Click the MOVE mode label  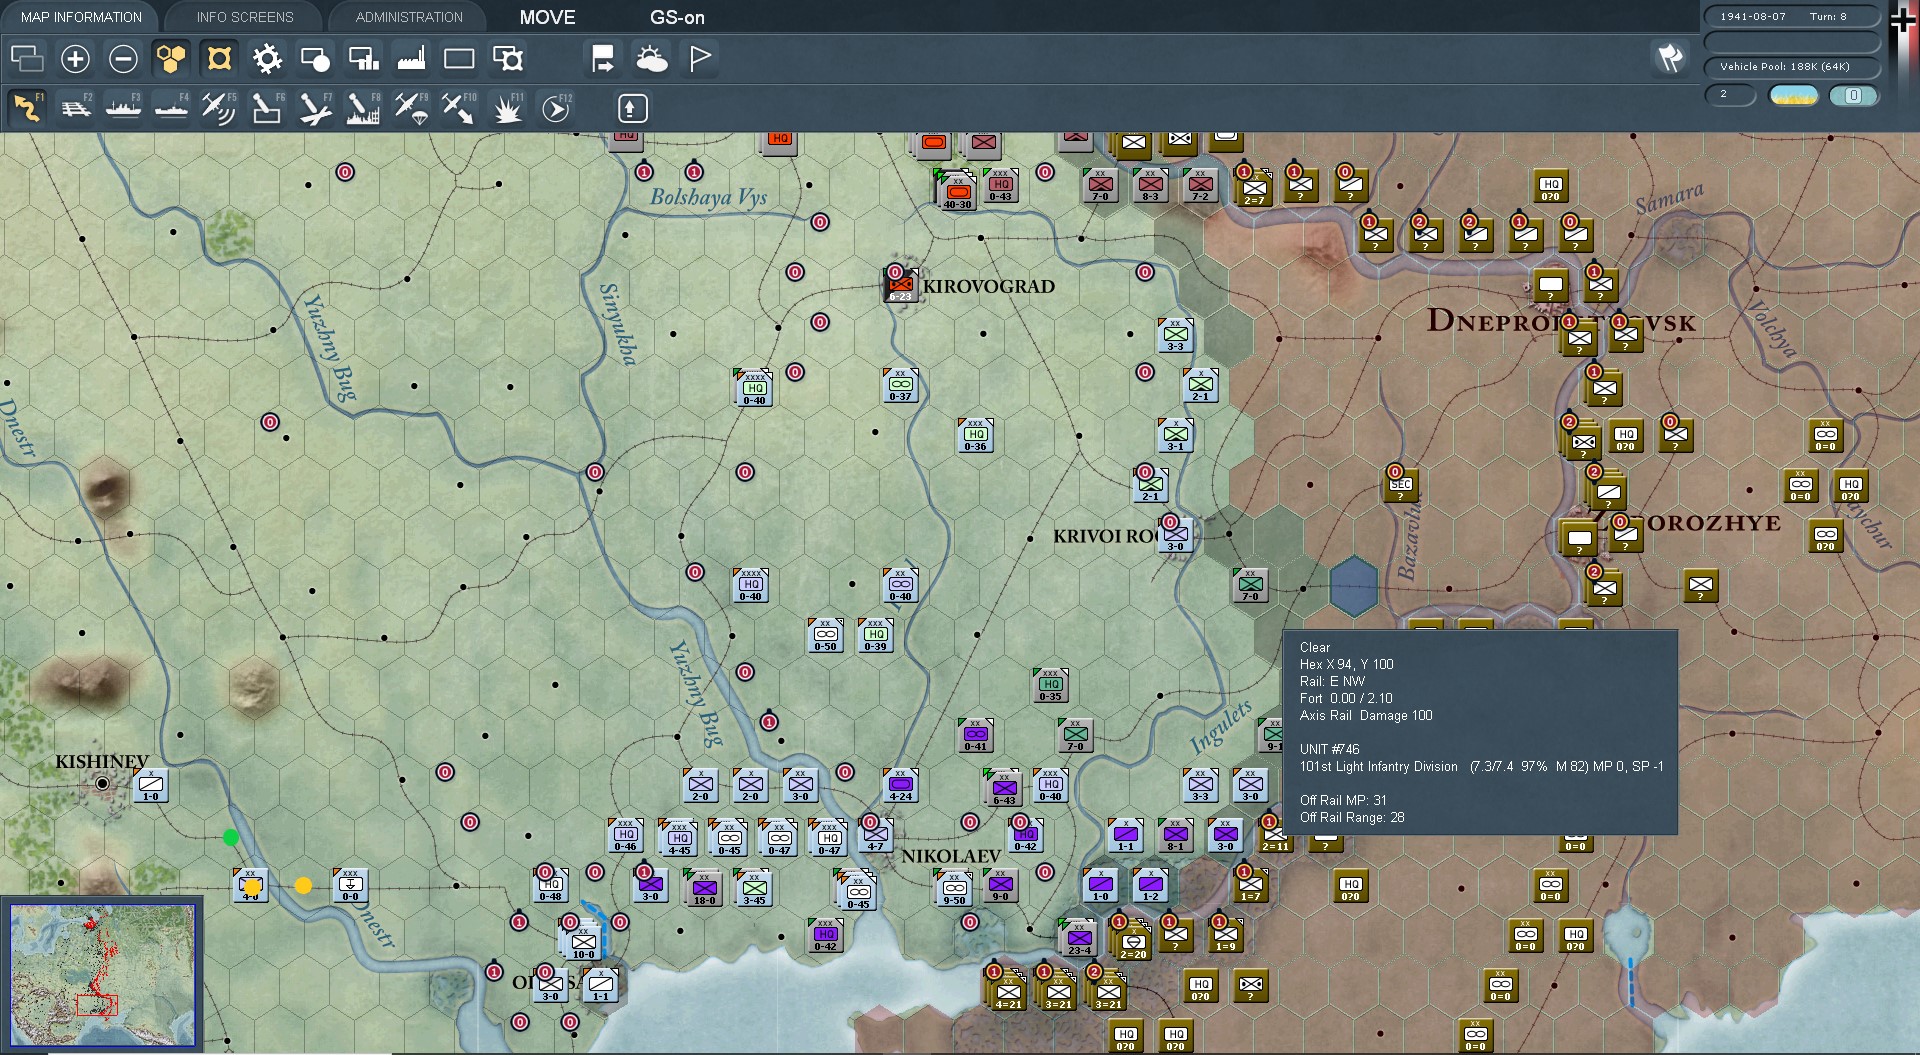click(x=547, y=17)
